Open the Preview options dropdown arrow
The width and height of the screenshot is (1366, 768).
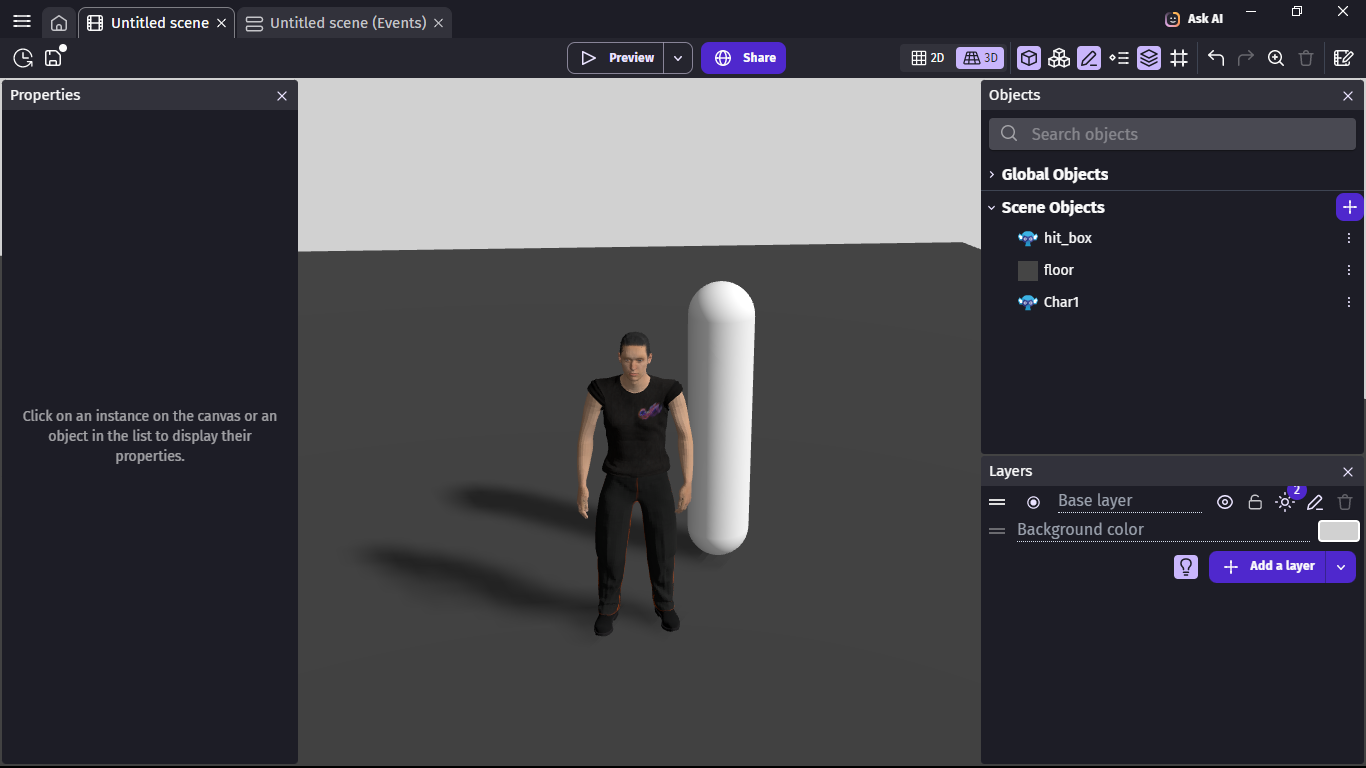[x=678, y=58]
